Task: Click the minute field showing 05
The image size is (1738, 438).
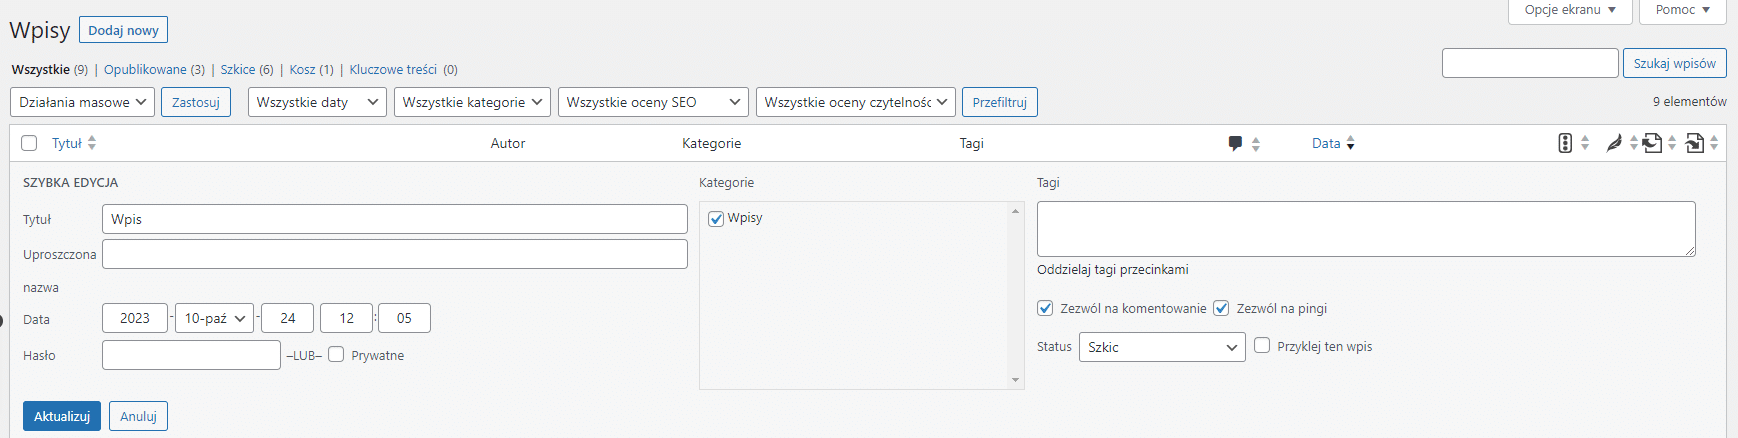Action: [404, 318]
